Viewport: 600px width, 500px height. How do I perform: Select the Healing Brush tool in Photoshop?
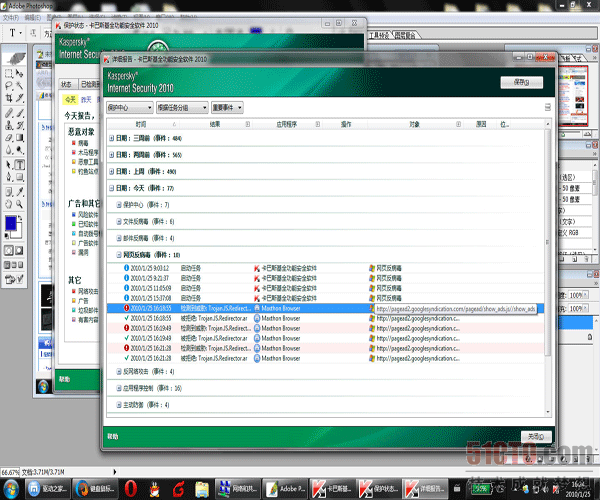point(8,112)
